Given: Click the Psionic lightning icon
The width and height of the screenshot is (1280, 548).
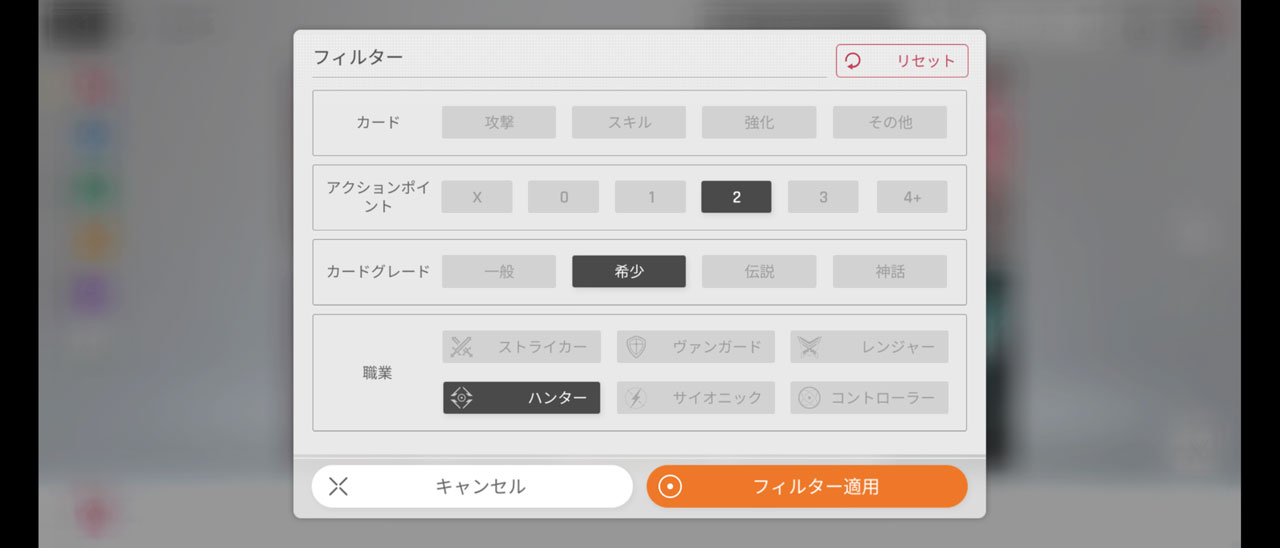Looking at the screenshot, I should coord(636,398).
